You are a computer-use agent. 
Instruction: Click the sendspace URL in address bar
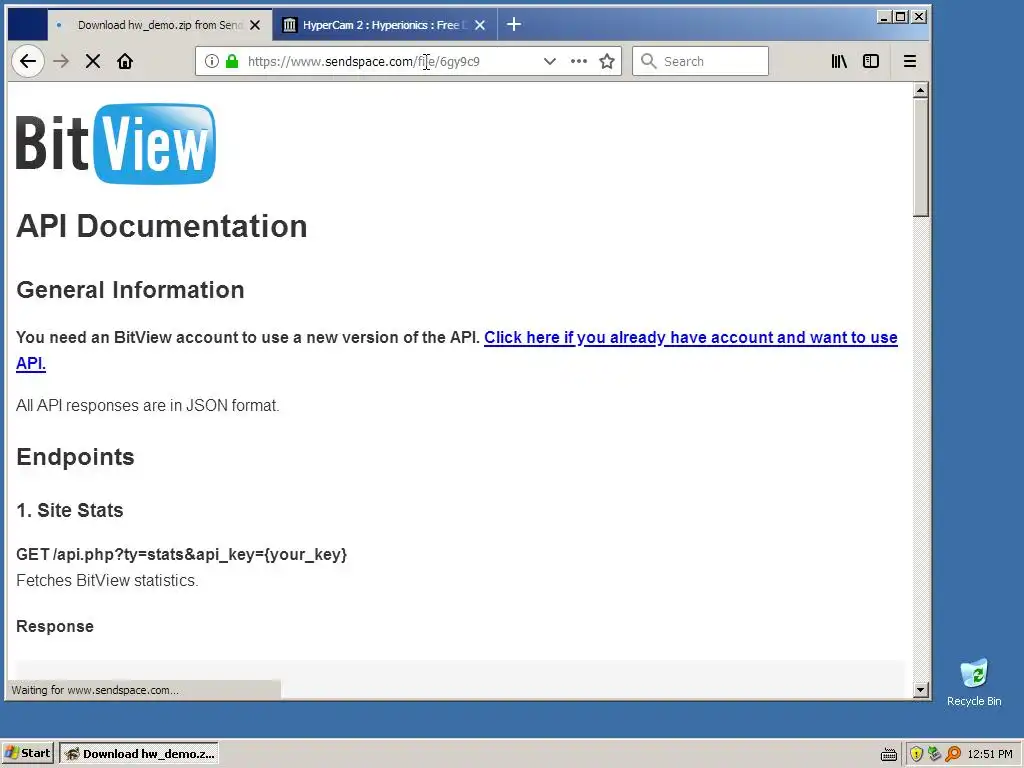coord(364,61)
